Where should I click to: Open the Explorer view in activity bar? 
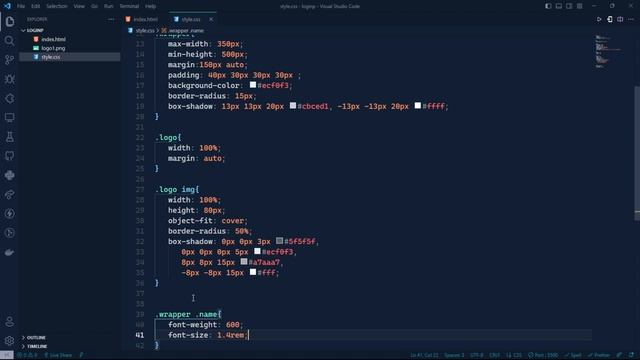point(10,21)
